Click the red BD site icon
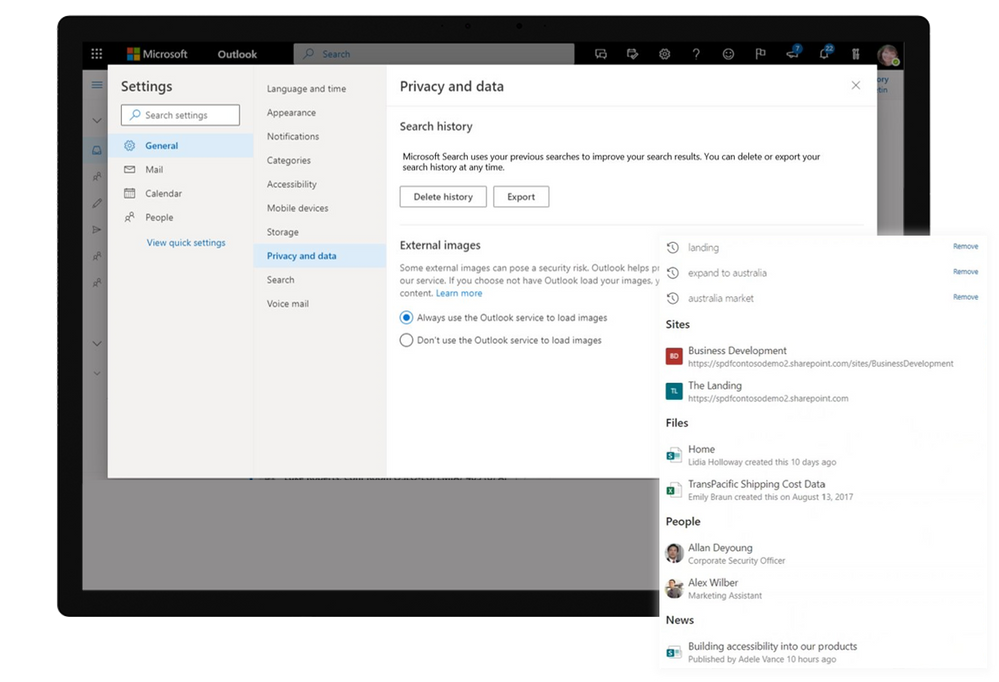The height and width of the screenshot is (682, 999). 674,356
